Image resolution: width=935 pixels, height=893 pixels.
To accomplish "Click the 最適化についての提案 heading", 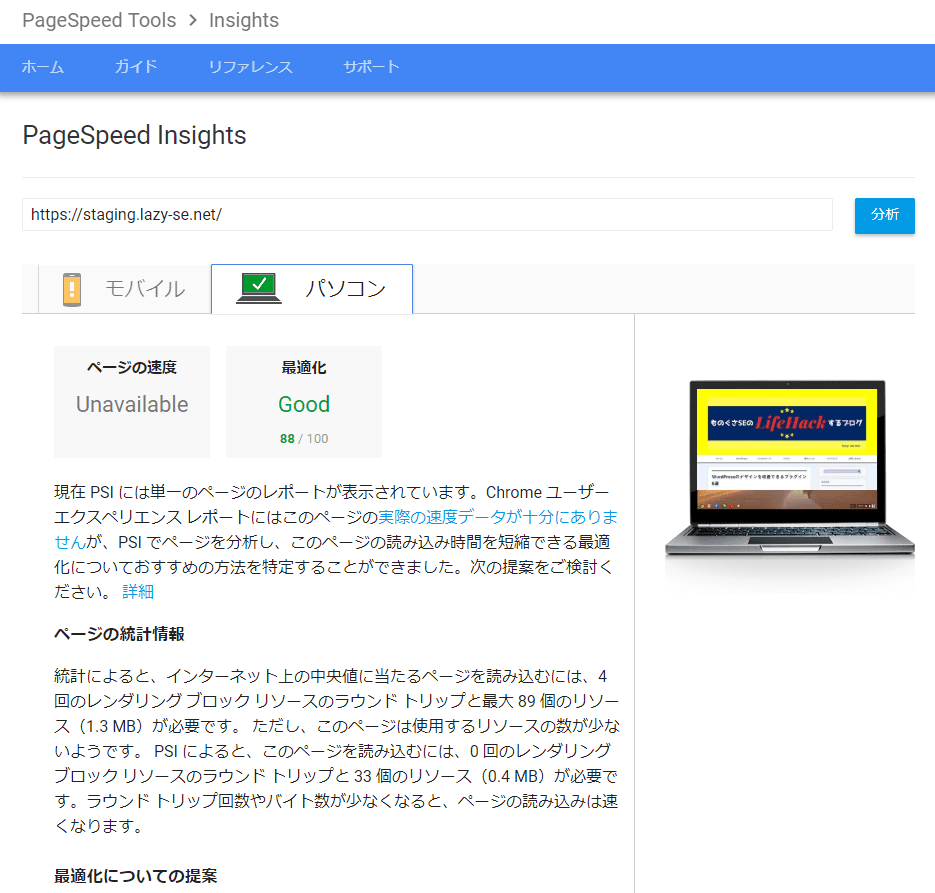I will (135, 876).
